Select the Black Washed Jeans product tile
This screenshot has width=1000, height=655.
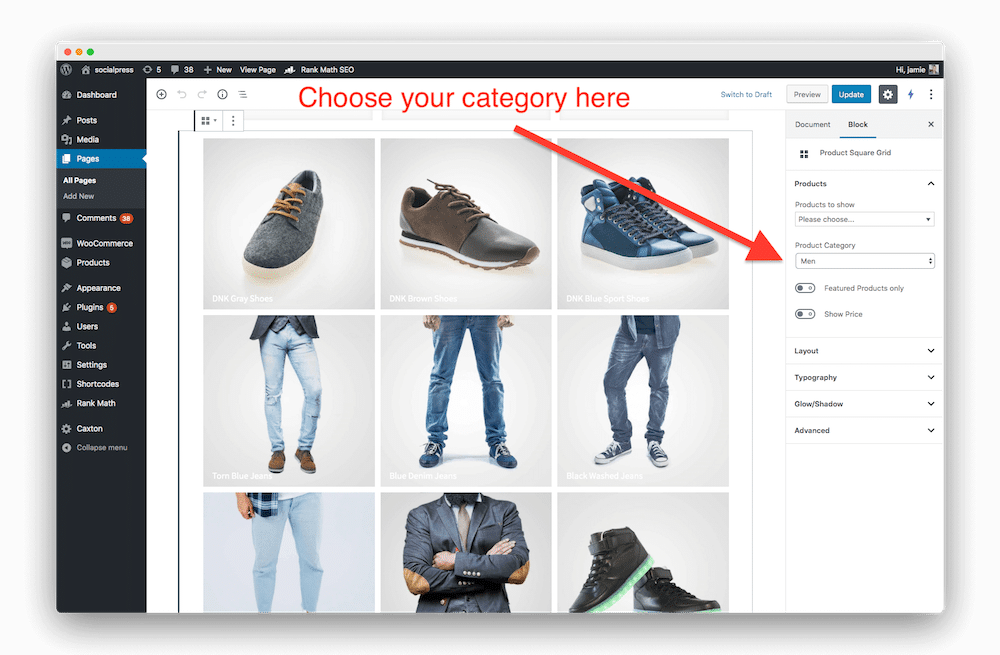[x=643, y=401]
